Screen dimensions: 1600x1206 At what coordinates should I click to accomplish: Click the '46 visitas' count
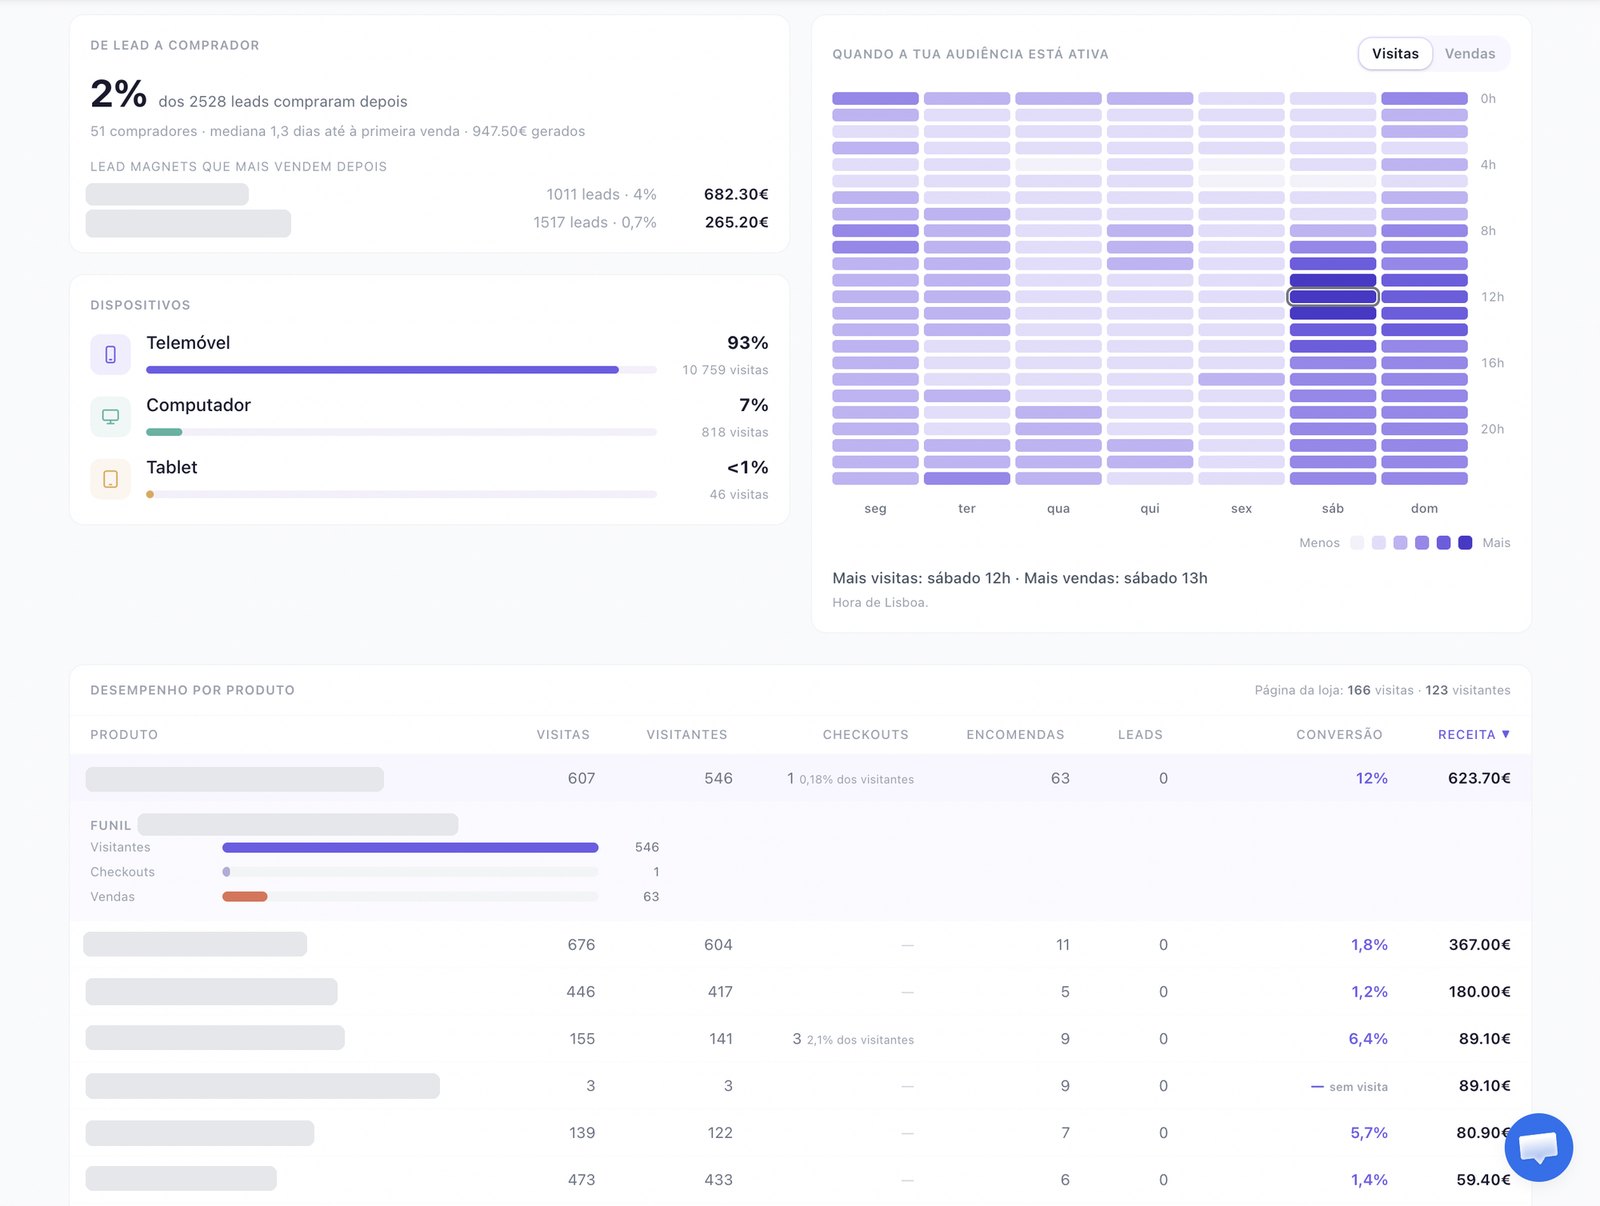click(739, 494)
